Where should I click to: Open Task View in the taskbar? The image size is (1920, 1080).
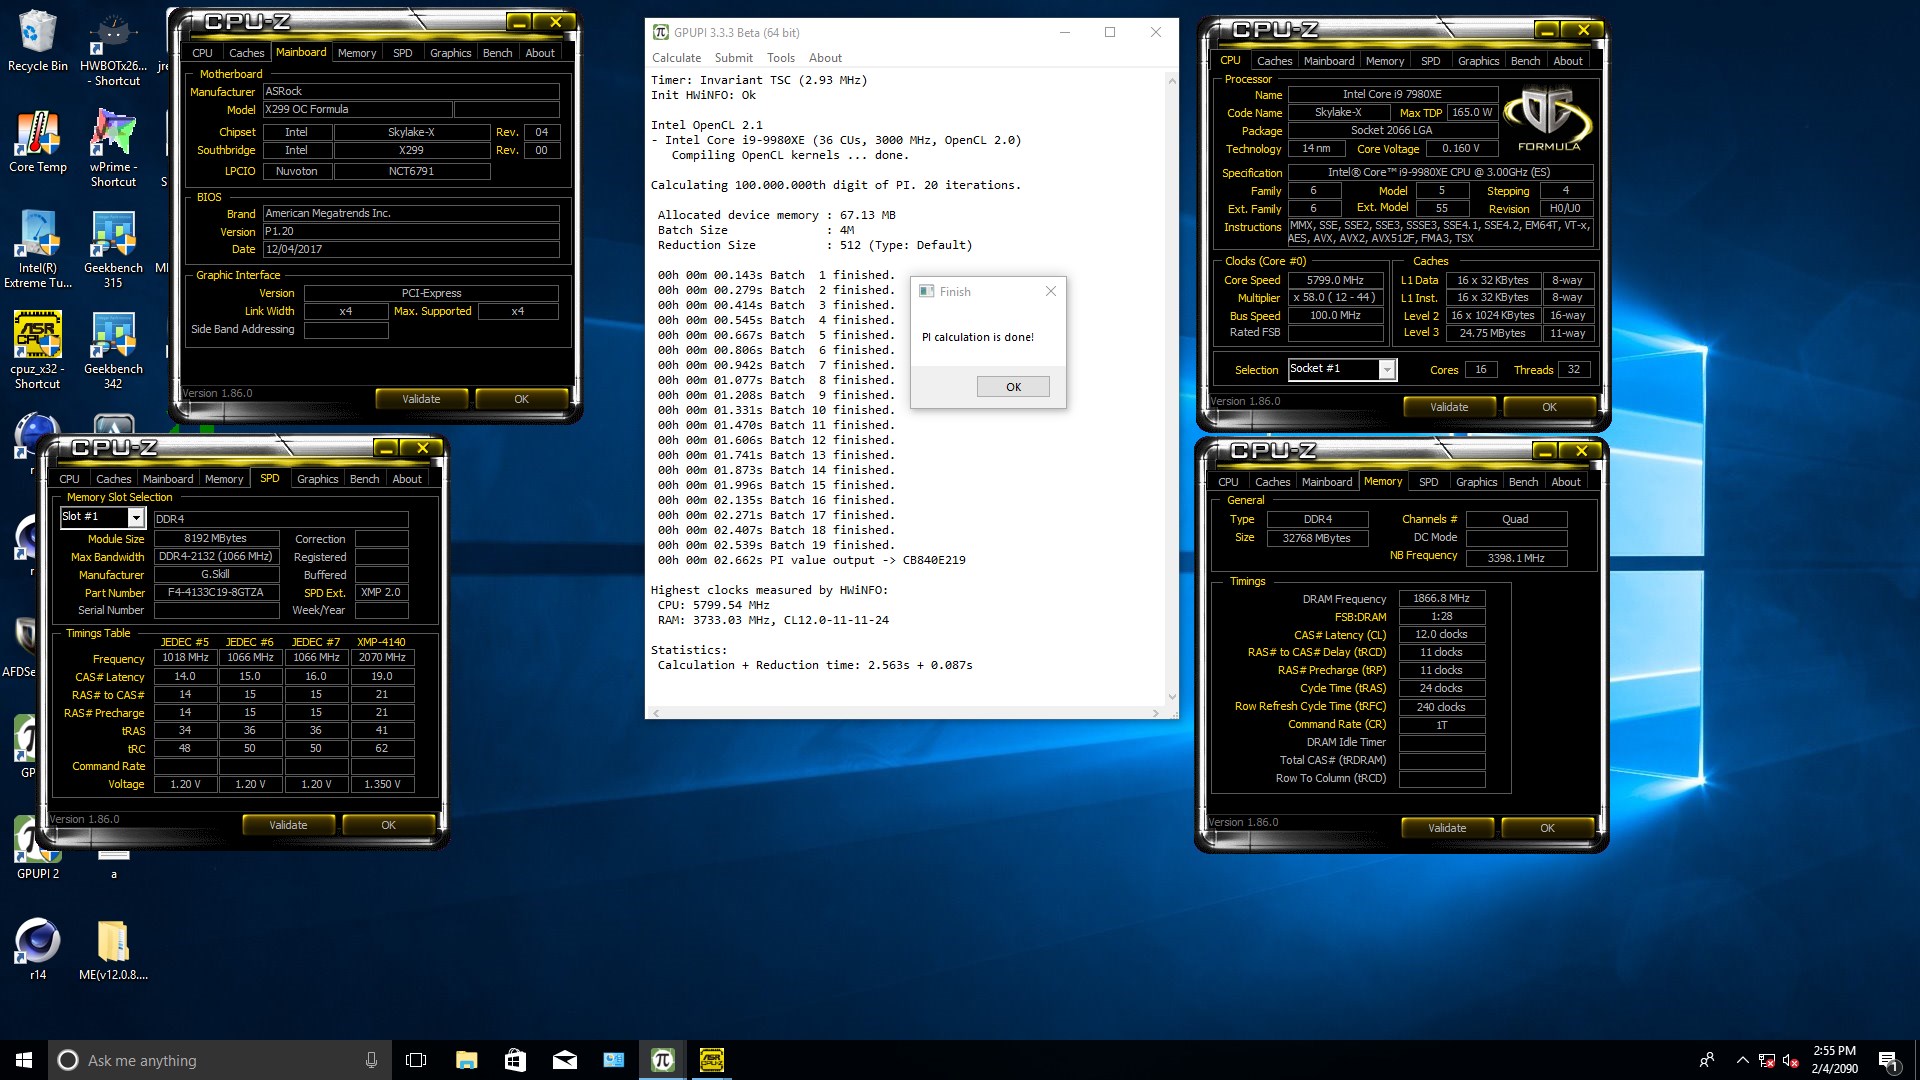click(x=416, y=1060)
